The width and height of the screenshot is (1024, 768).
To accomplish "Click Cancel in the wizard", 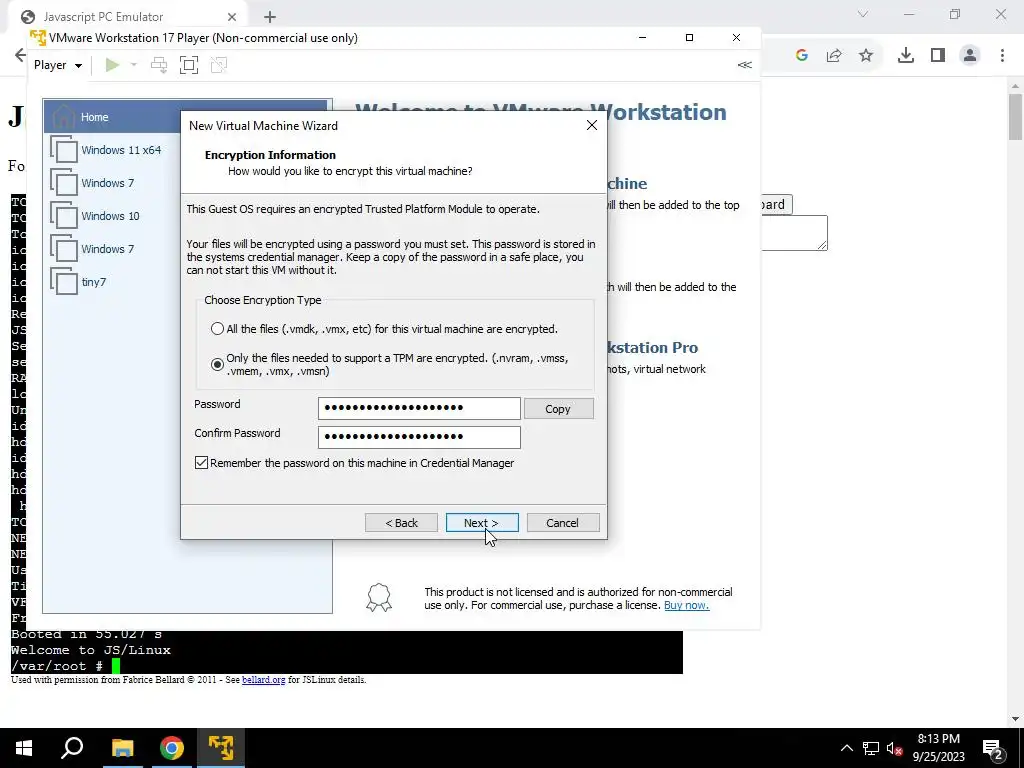I will [x=562, y=522].
